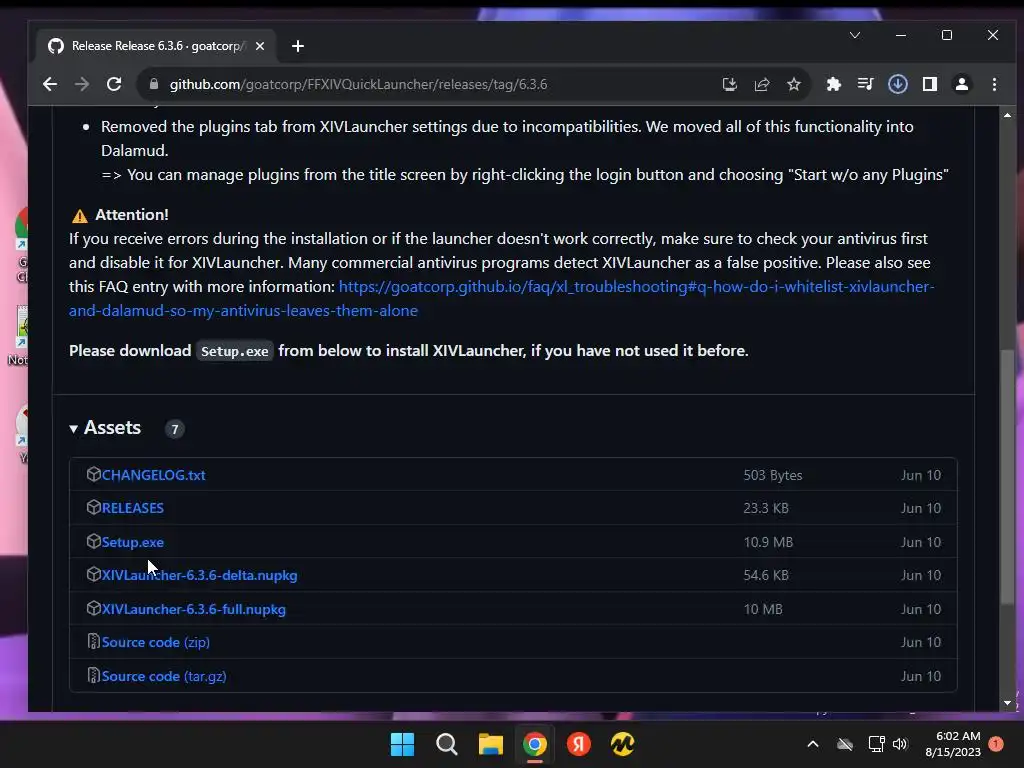This screenshot has width=1024, height=768.
Task: Click package icon beside Setup.exe
Action: 93,541
